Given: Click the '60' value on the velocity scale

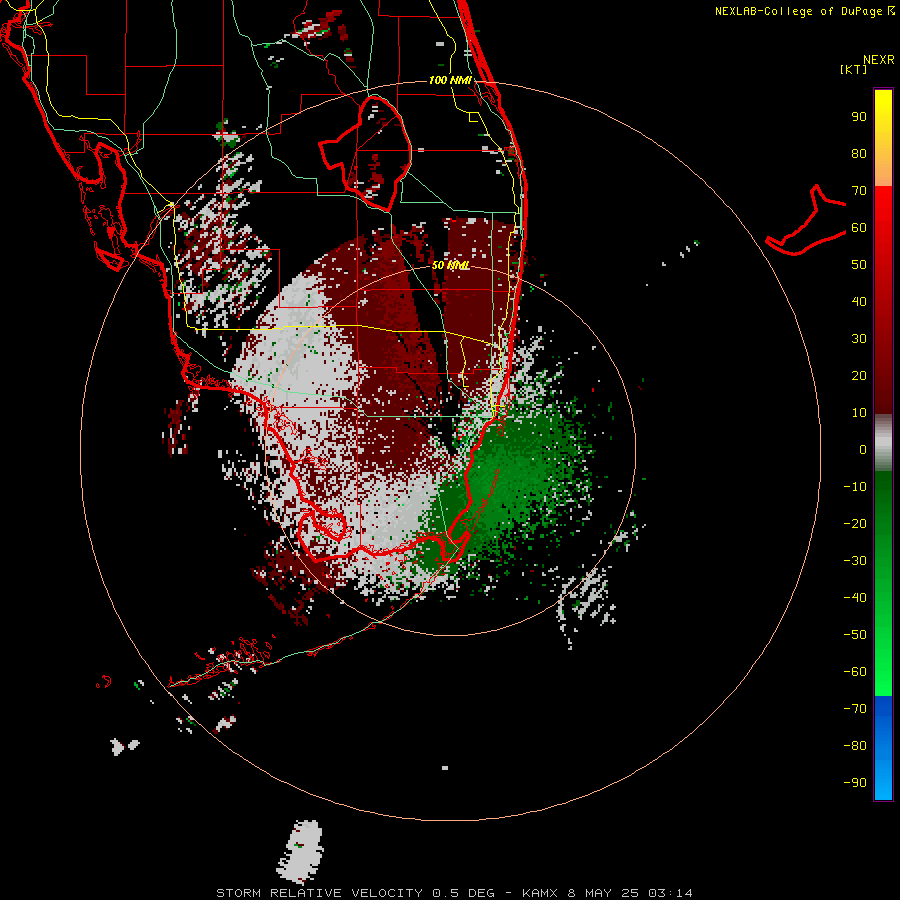Looking at the screenshot, I should [x=859, y=227].
